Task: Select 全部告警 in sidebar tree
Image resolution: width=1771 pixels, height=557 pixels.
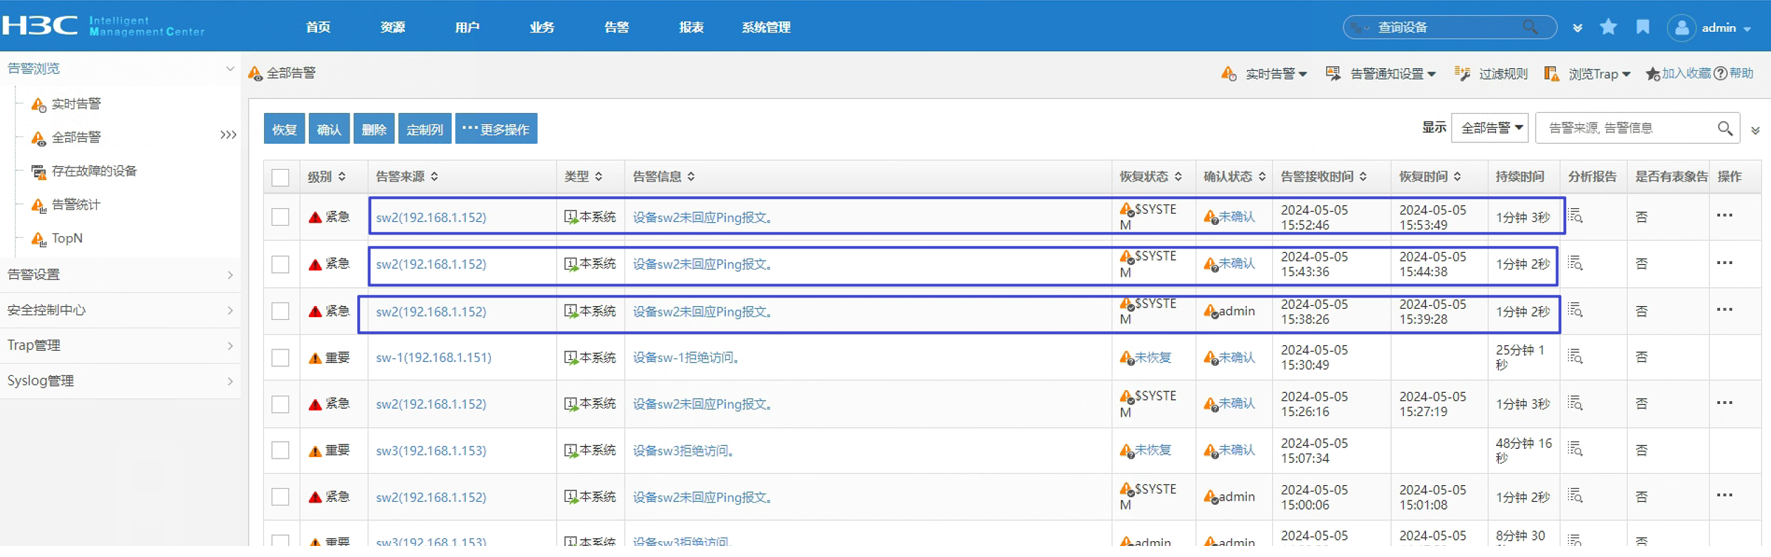Action: [76, 137]
